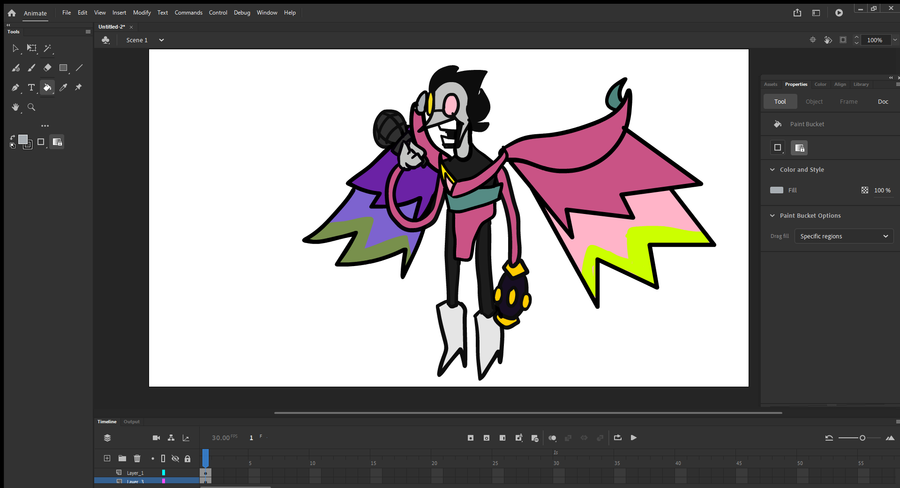
Task: Switch to the Color panel tab
Action: point(820,84)
